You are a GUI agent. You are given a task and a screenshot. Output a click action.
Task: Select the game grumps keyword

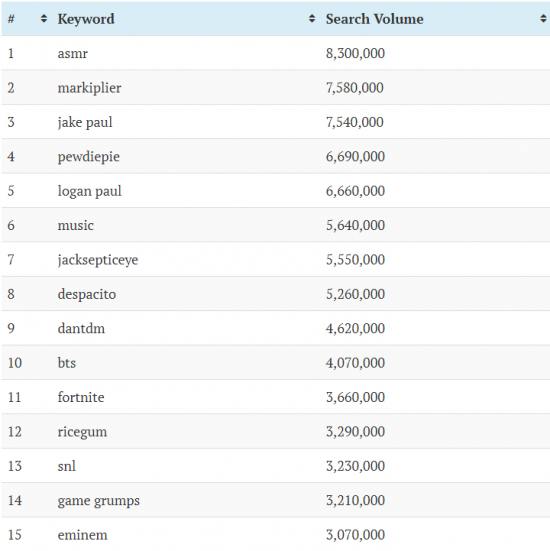[x=98, y=501]
